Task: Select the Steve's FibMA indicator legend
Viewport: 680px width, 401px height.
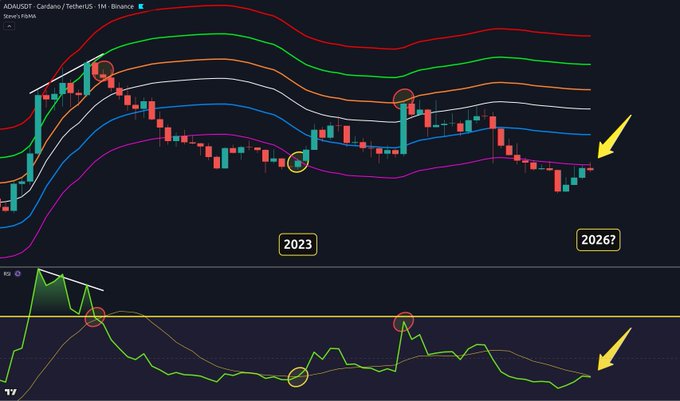Action: click(20, 16)
